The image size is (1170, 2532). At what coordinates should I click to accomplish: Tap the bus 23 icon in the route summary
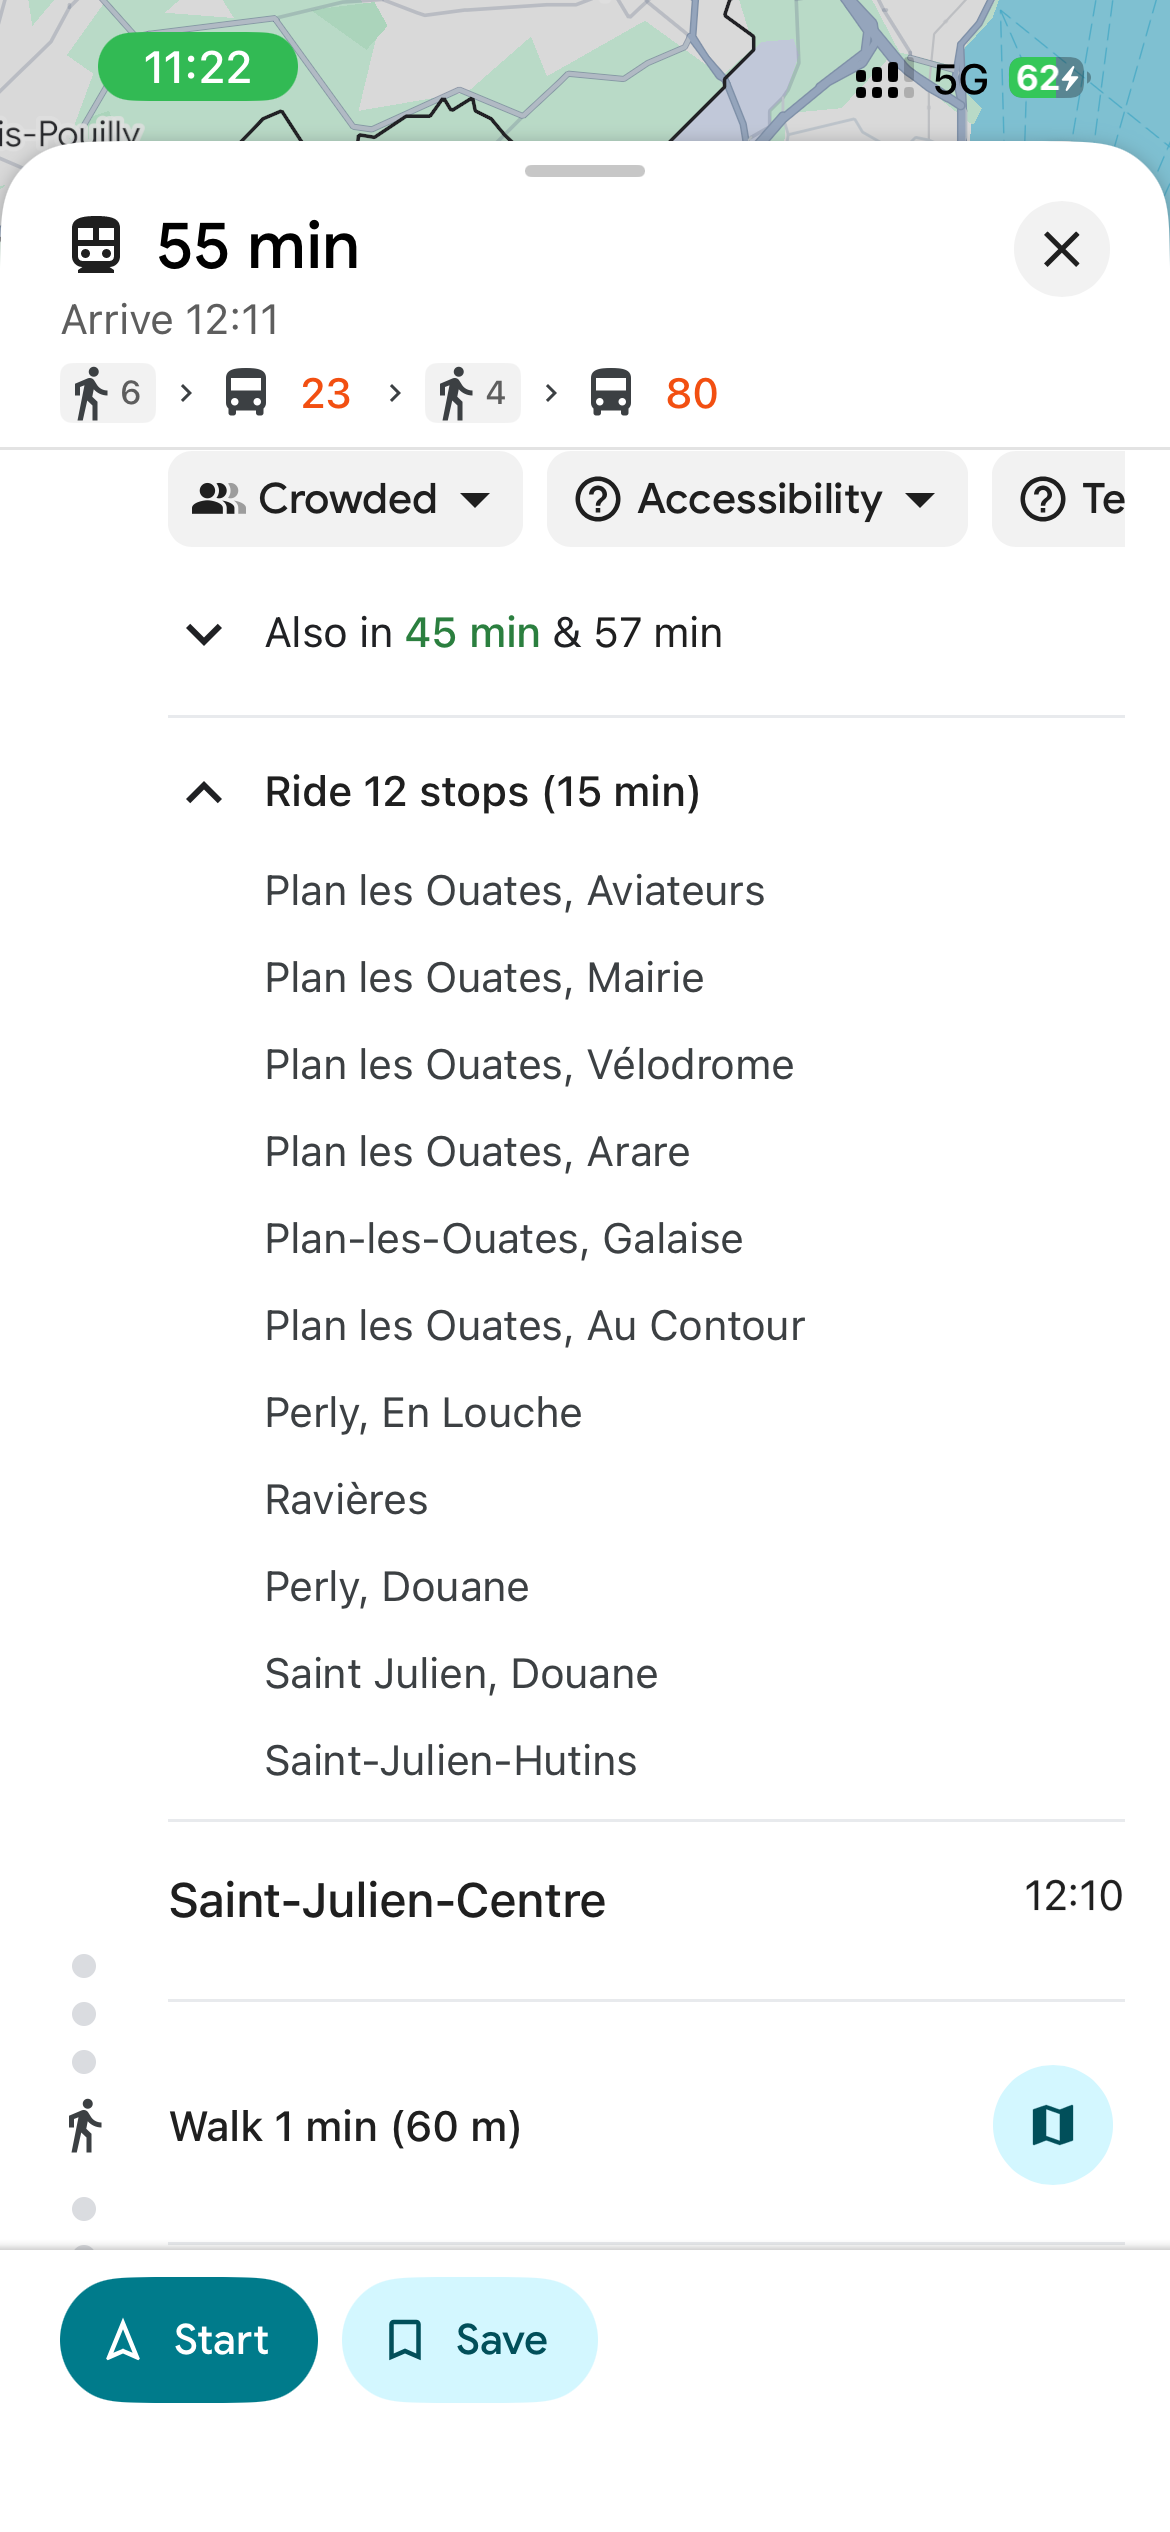click(x=246, y=393)
